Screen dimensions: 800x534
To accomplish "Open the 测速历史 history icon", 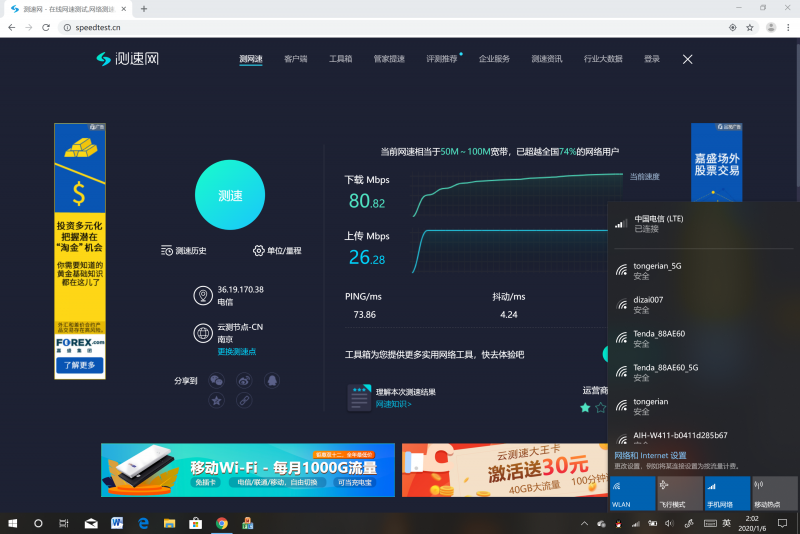I will coord(166,250).
